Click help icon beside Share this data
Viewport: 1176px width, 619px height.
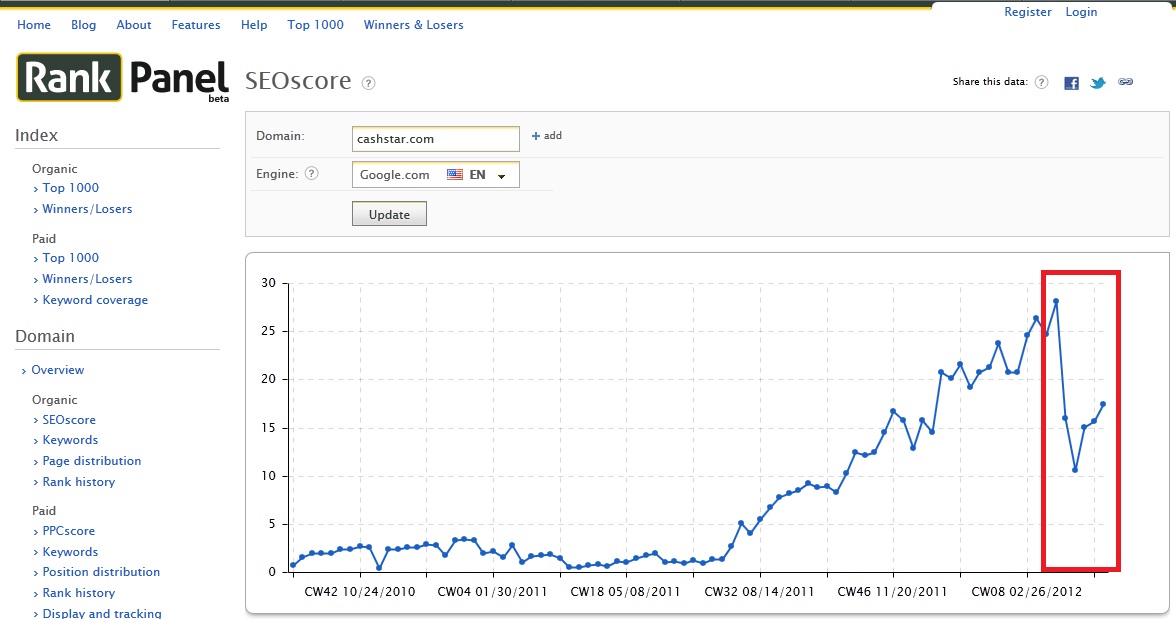point(1041,82)
